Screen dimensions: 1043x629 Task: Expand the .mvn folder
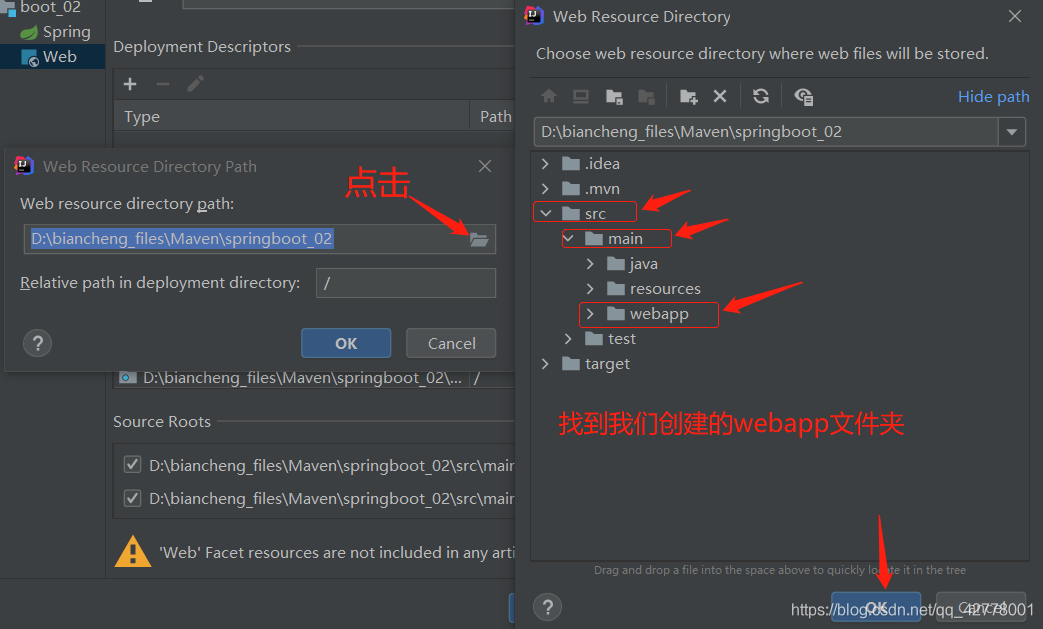(x=545, y=189)
